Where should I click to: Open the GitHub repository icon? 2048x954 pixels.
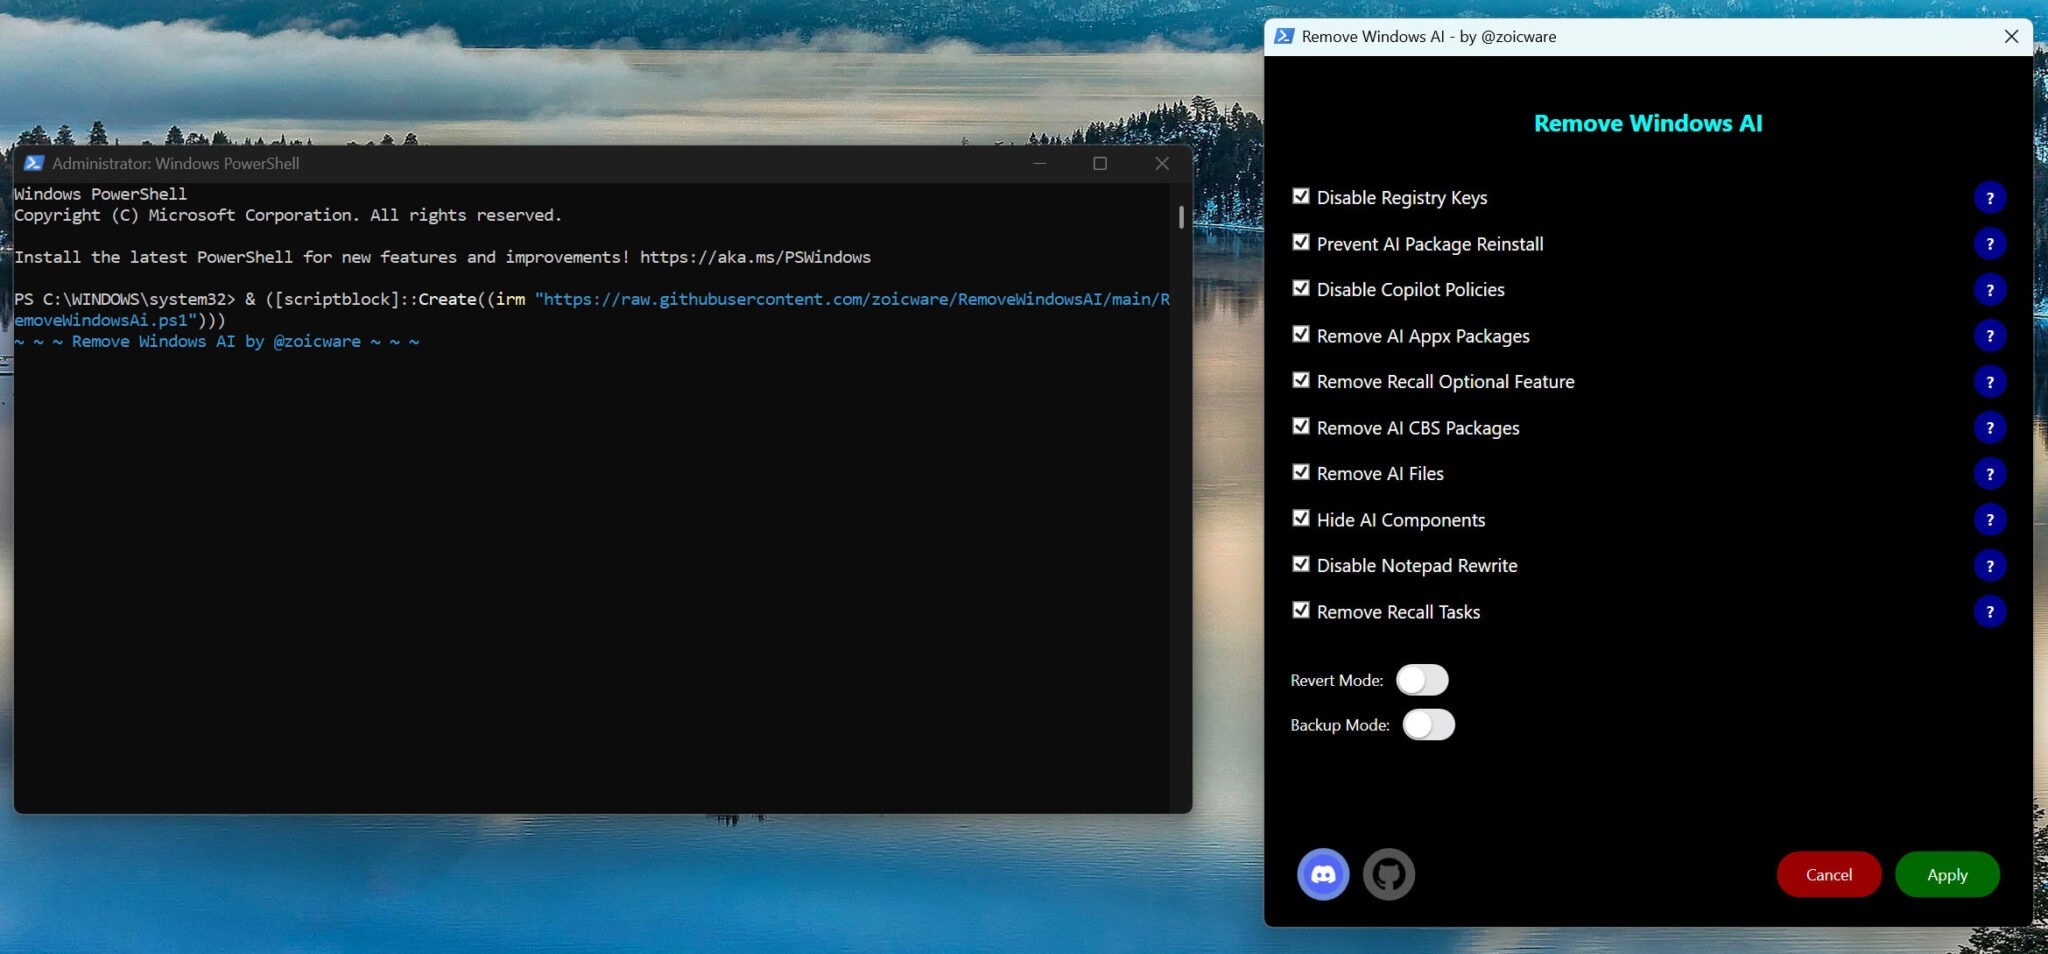pos(1388,875)
